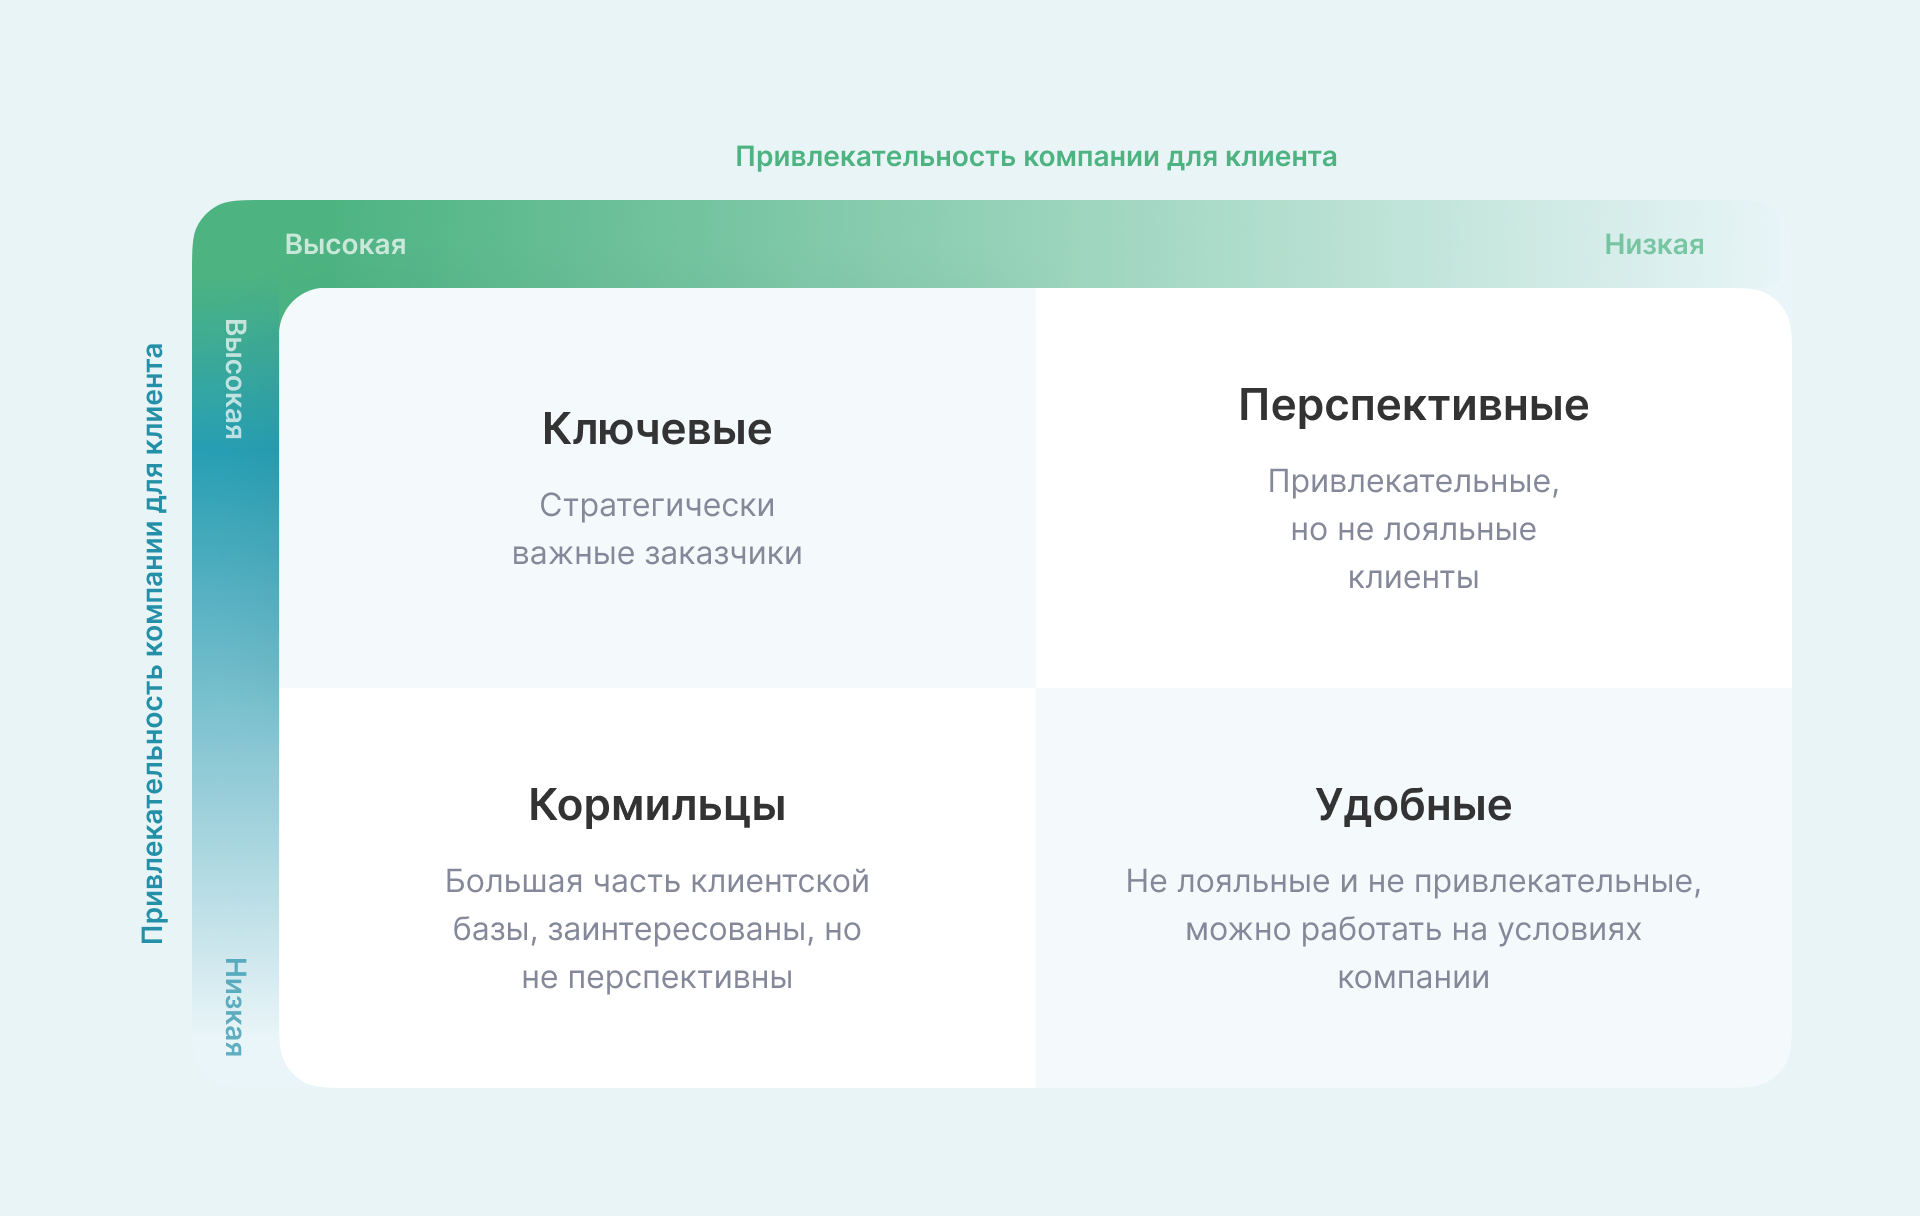This screenshot has height=1216, width=1920.
Task: Click the green gradient bar center
Action: (990, 244)
